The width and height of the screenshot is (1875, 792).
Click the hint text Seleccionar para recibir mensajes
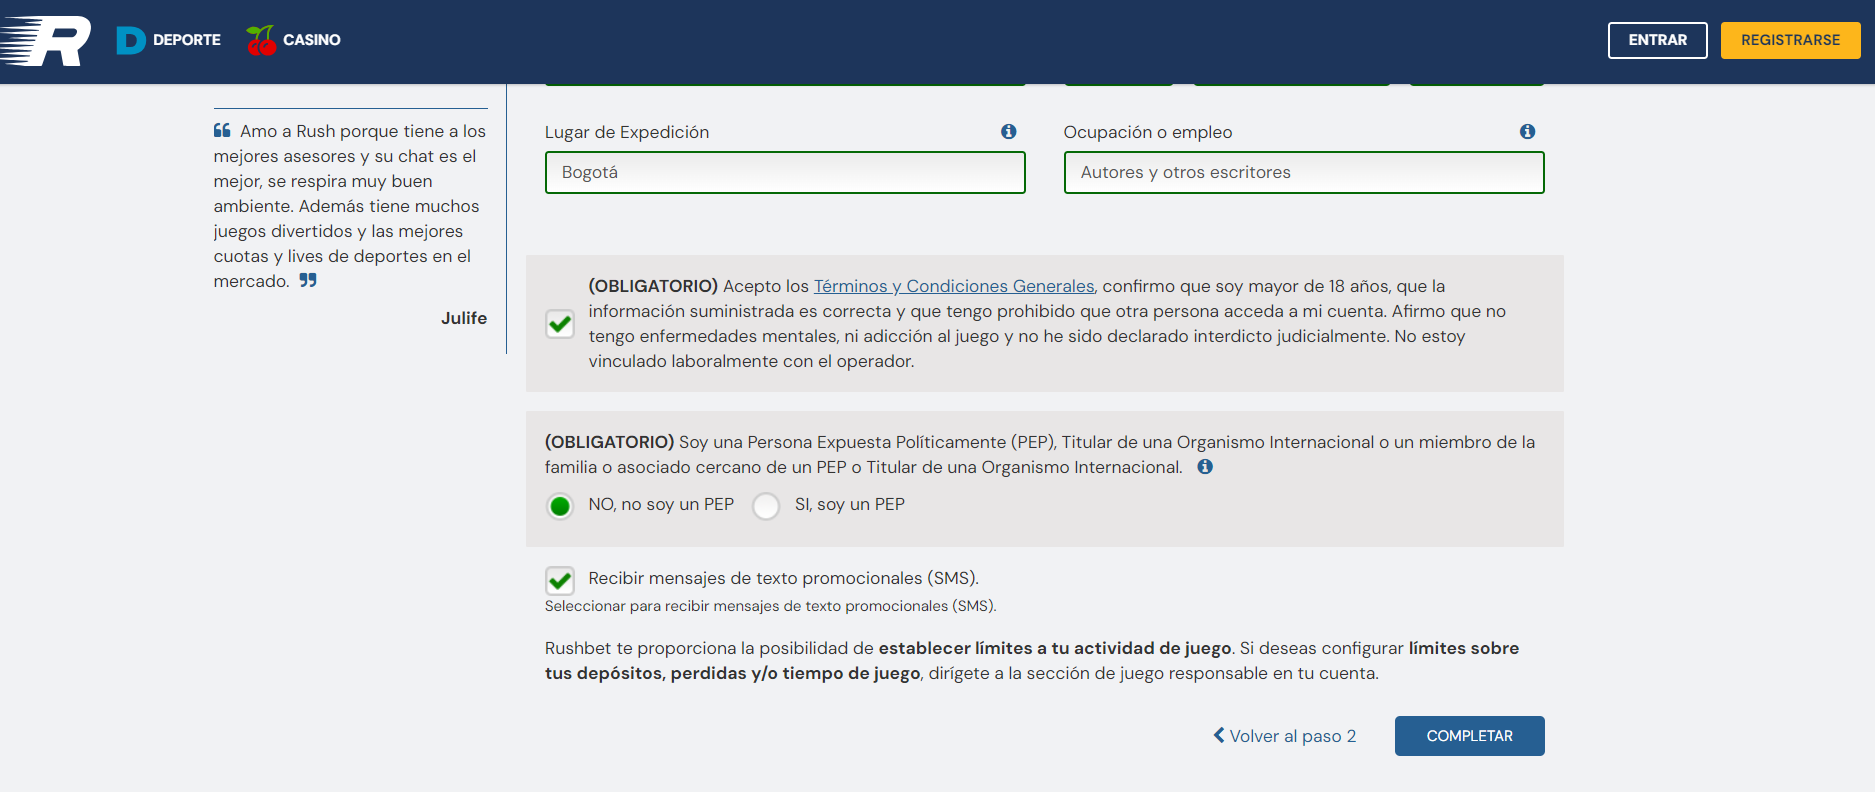[770, 606]
